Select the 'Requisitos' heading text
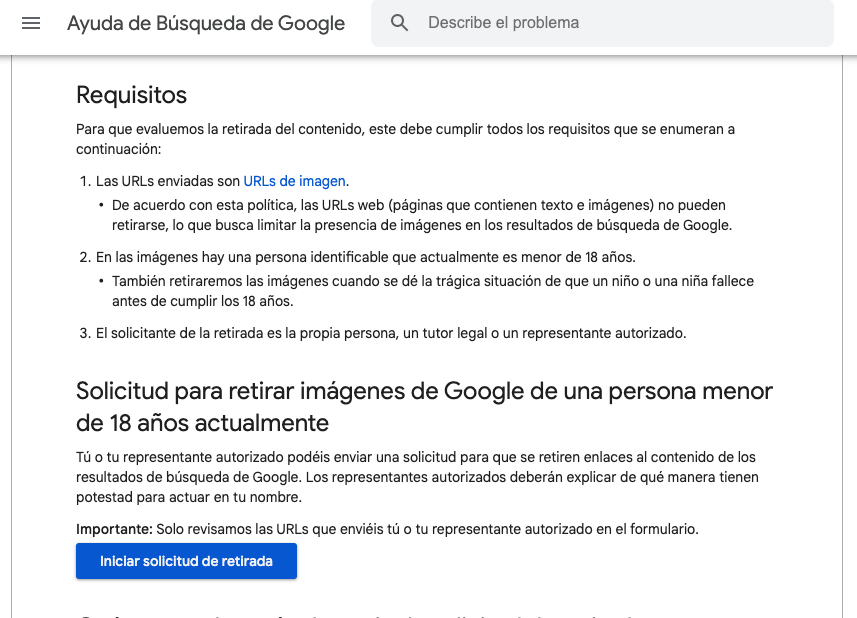 pos(131,95)
